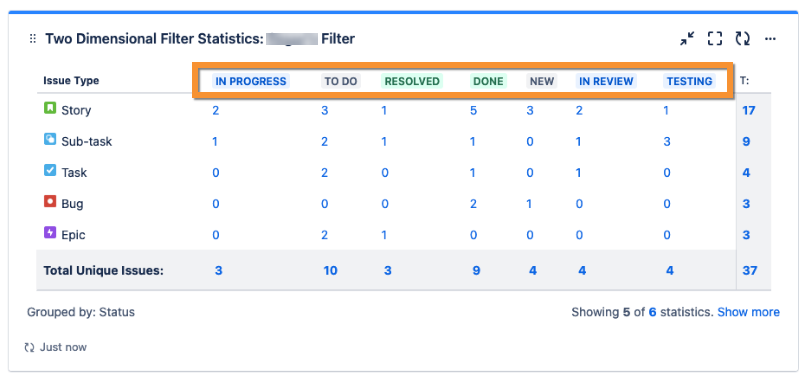806x382 pixels.
Task: Open Task IN REVIEW count 1
Action: pos(578,173)
